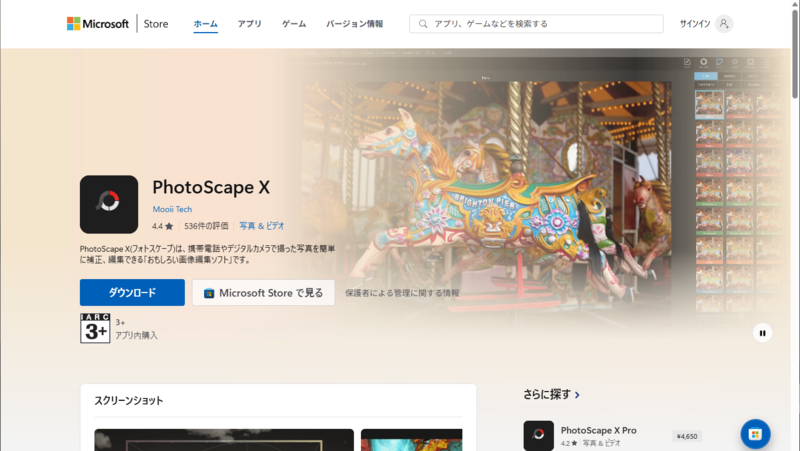Click the user account avatar icon
800x451 pixels.
pyautogui.click(x=723, y=23)
